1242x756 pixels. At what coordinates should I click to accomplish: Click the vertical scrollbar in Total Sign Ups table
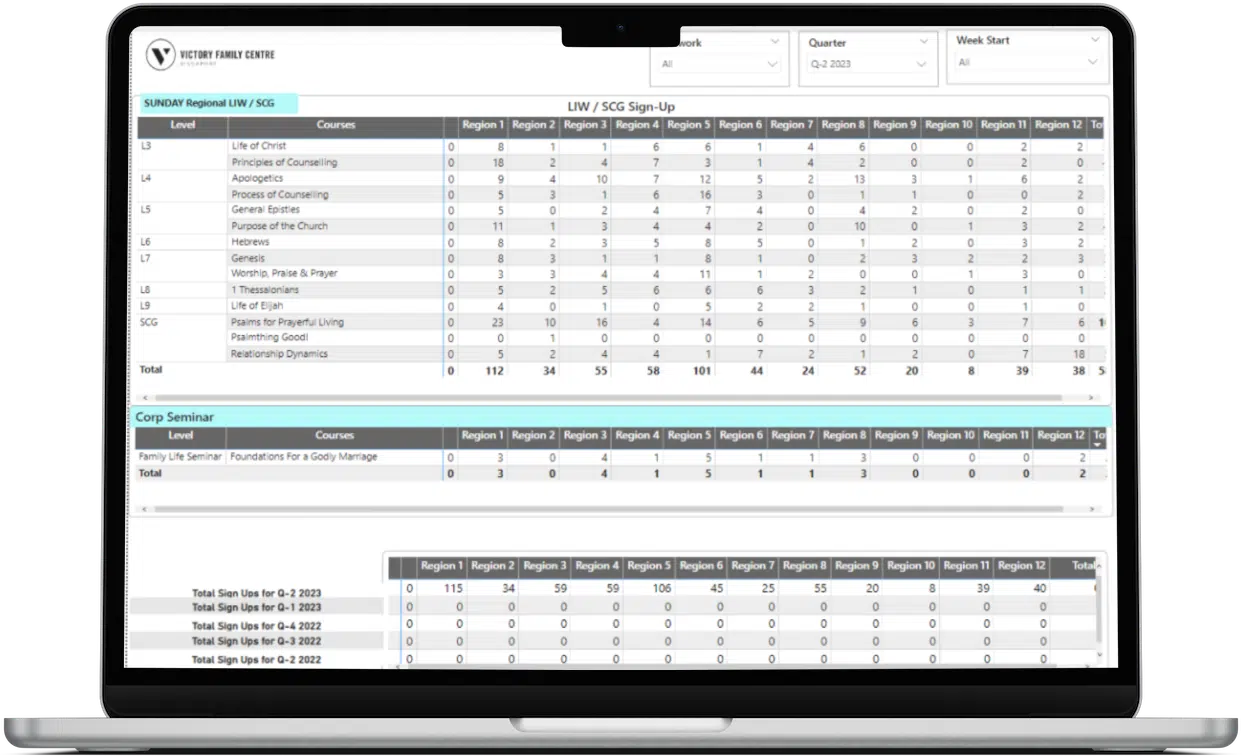click(1100, 609)
